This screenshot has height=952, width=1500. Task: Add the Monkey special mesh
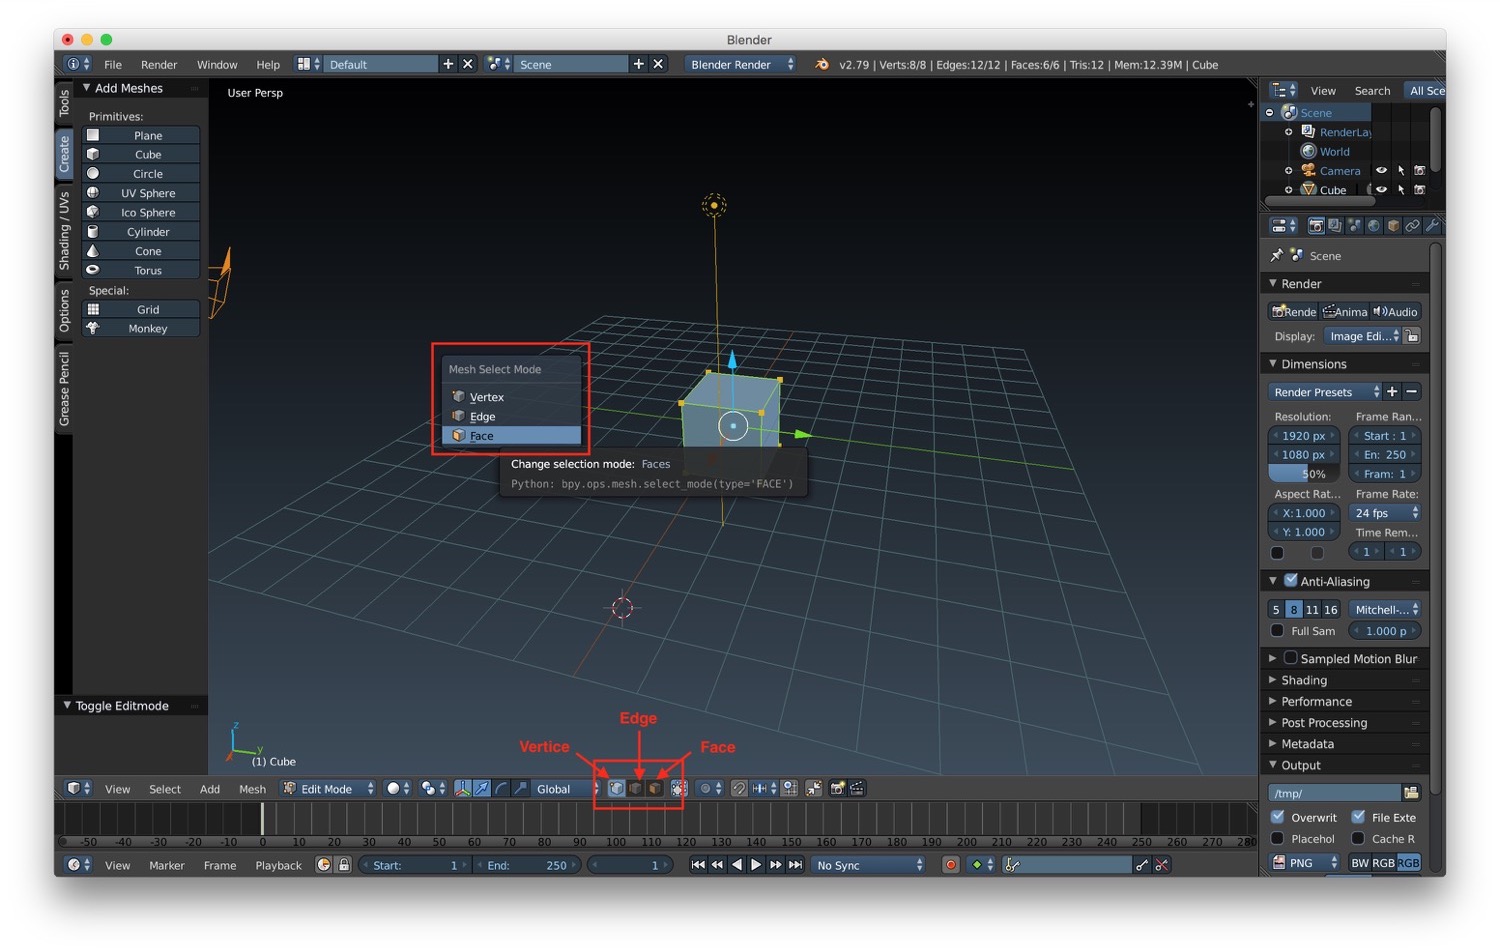(141, 328)
